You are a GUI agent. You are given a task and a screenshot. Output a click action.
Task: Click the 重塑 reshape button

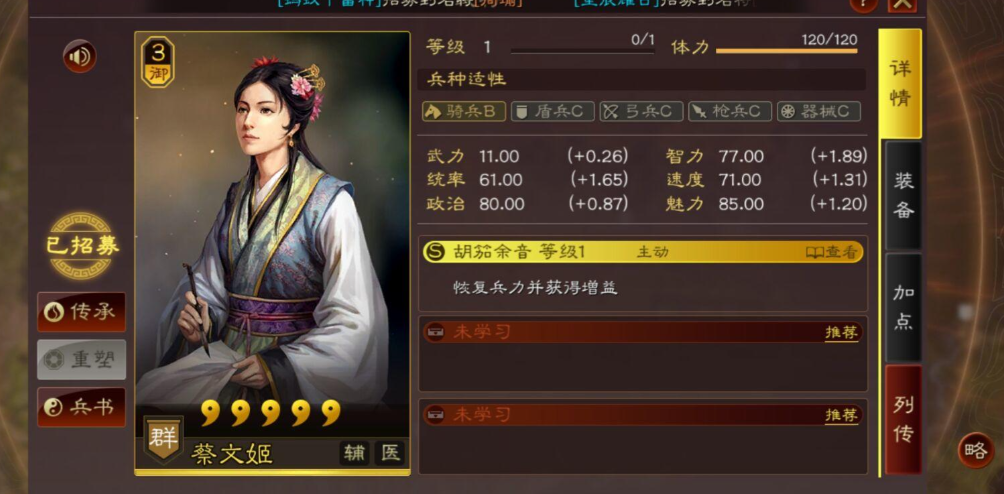coord(81,360)
